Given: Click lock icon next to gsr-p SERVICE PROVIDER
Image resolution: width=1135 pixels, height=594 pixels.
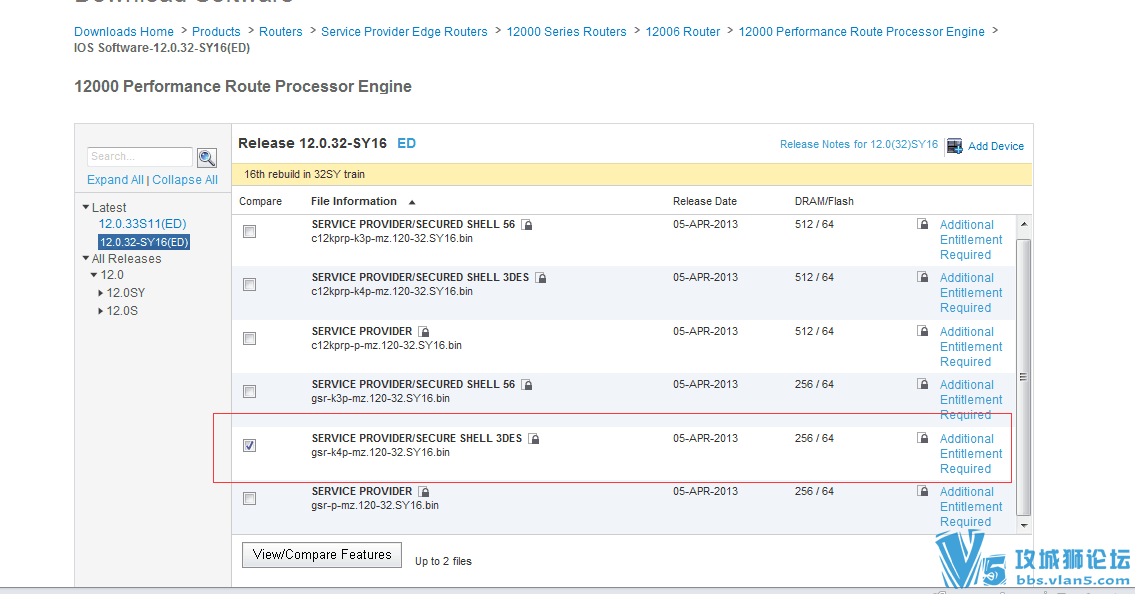Looking at the screenshot, I should 424,492.
